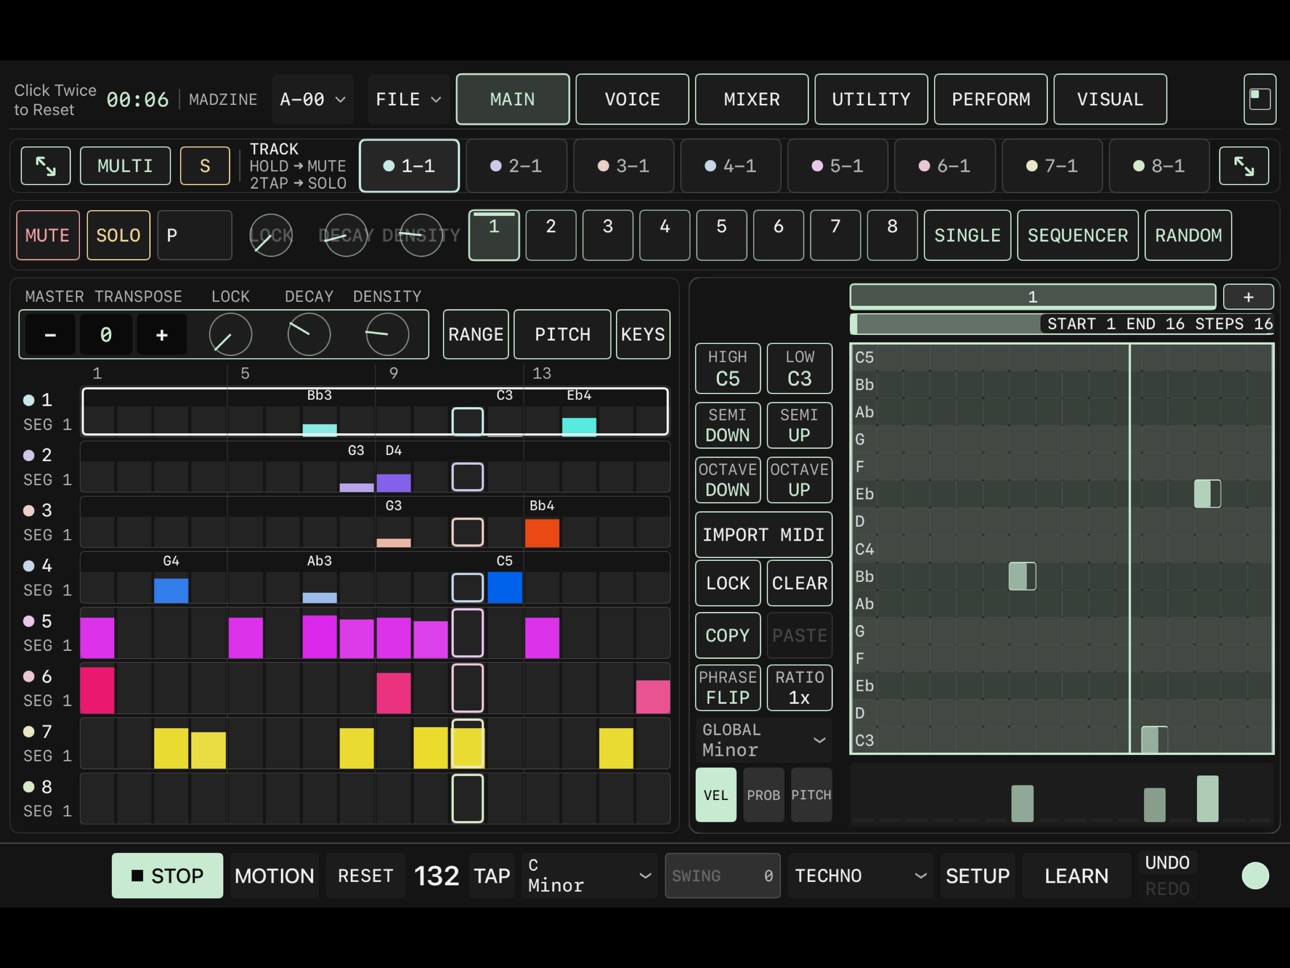Toggle the S button next to MULTI
The width and height of the screenshot is (1290, 968).
205,166
